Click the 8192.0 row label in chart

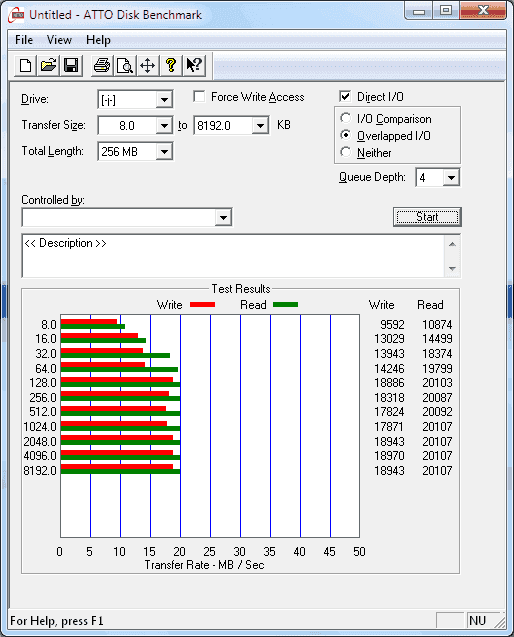(x=40, y=470)
